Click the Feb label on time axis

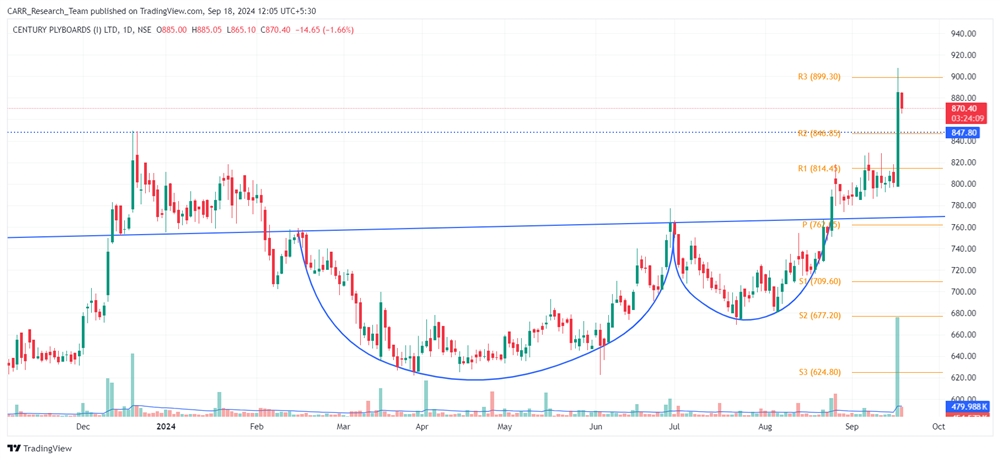coord(256,426)
